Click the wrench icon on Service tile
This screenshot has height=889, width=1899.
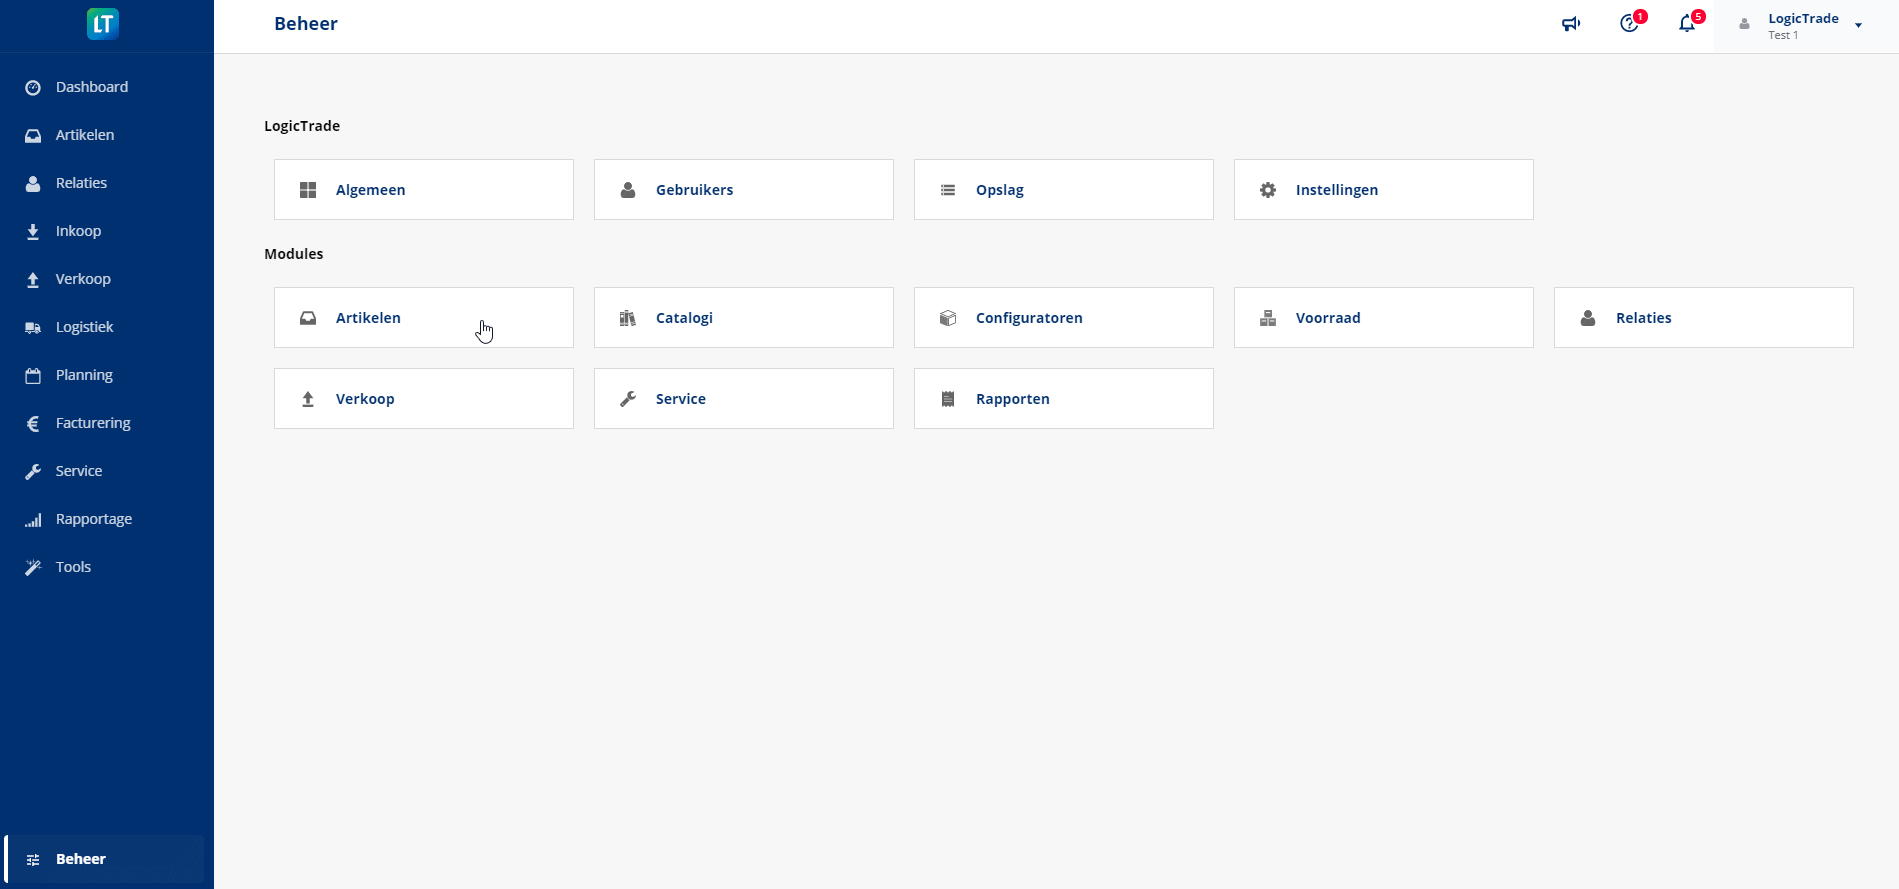pos(628,399)
